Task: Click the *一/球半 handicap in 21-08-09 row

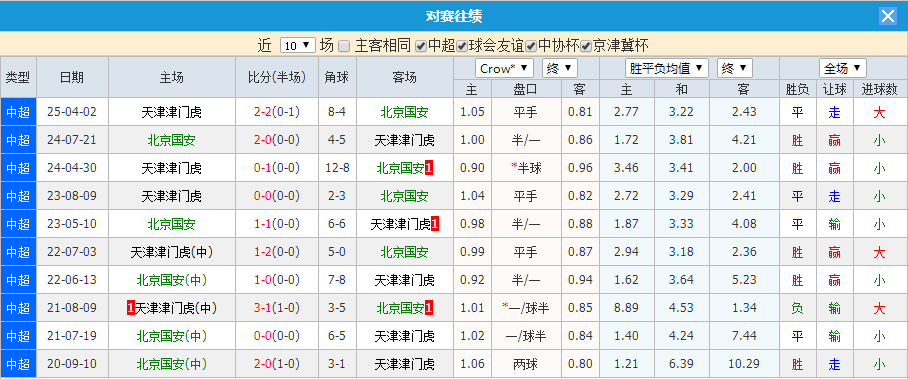Action: (526, 308)
